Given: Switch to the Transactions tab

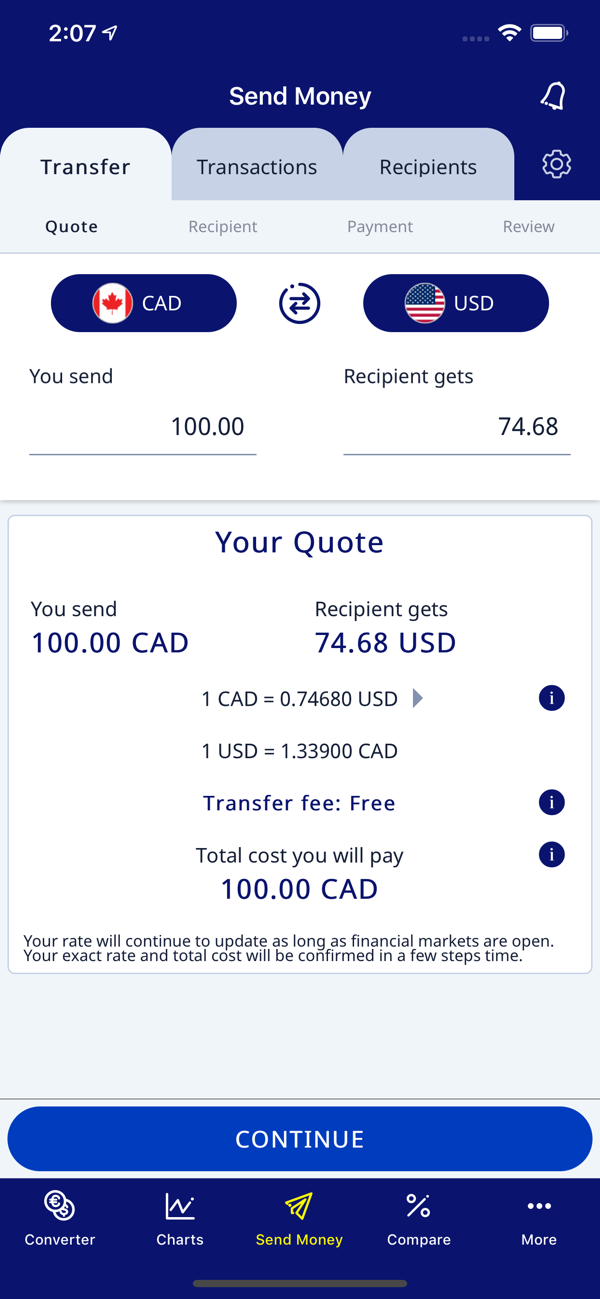Looking at the screenshot, I should (x=257, y=167).
